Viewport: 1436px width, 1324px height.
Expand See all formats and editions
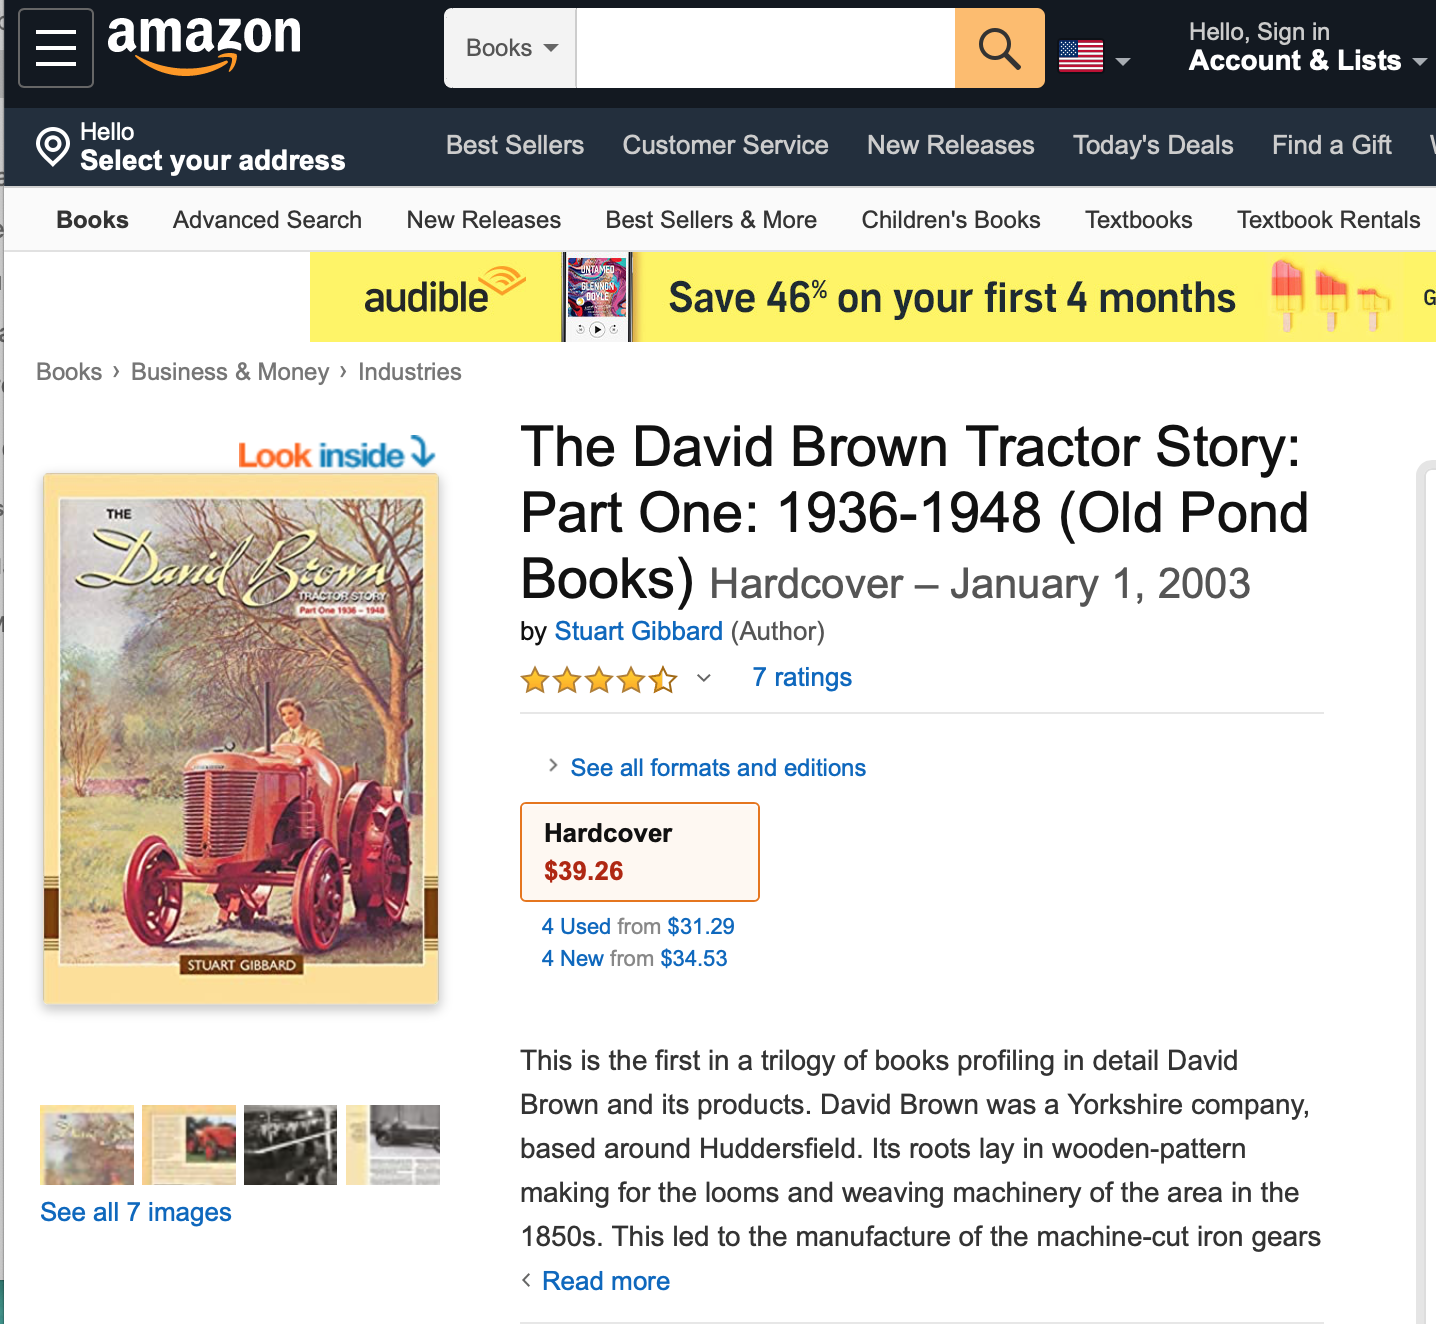click(717, 767)
